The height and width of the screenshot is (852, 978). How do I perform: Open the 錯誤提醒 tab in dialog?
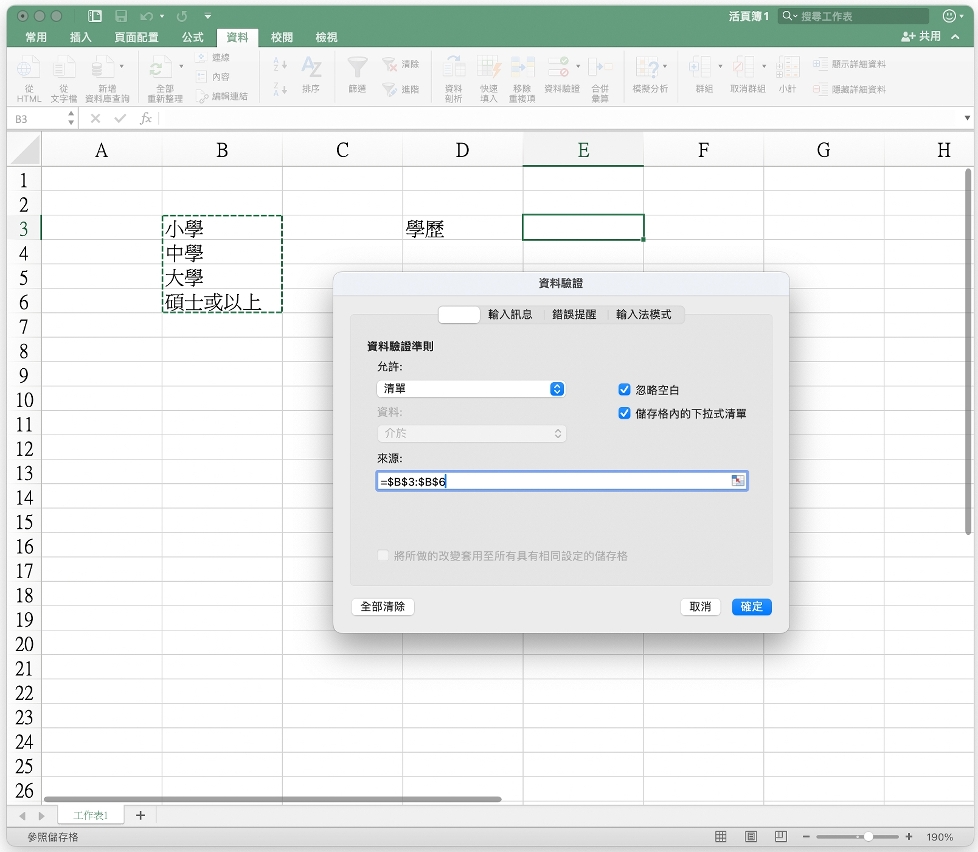coord(574,314)
